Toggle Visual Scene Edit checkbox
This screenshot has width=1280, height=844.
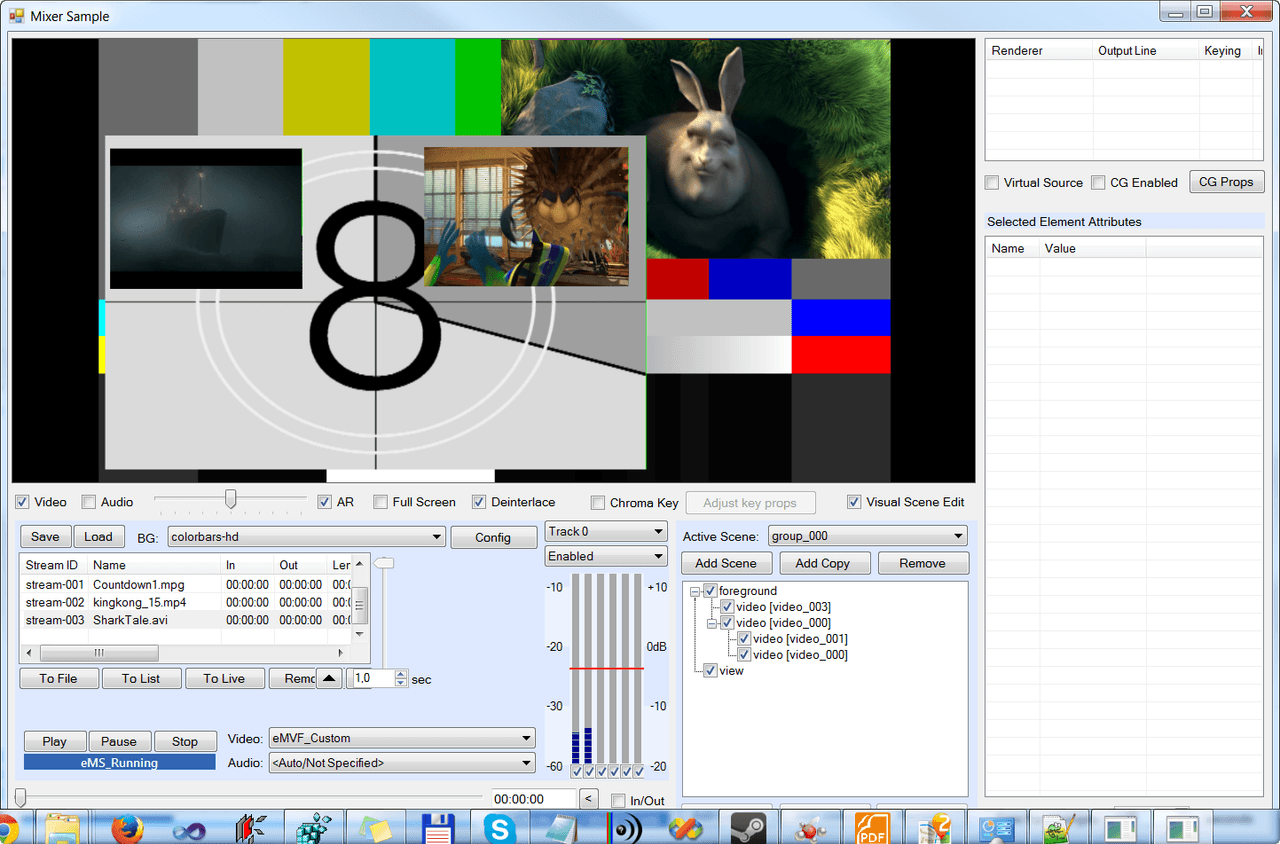854,502
